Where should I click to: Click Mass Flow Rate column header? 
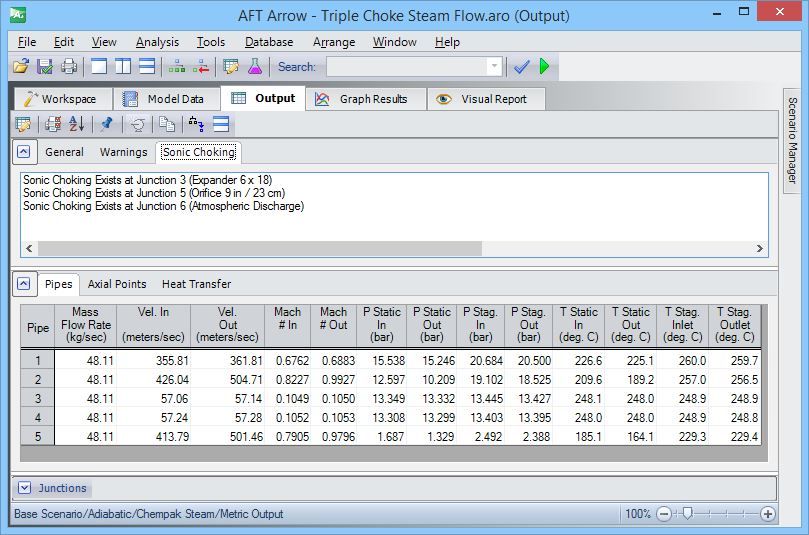click(x=86, y=325)
